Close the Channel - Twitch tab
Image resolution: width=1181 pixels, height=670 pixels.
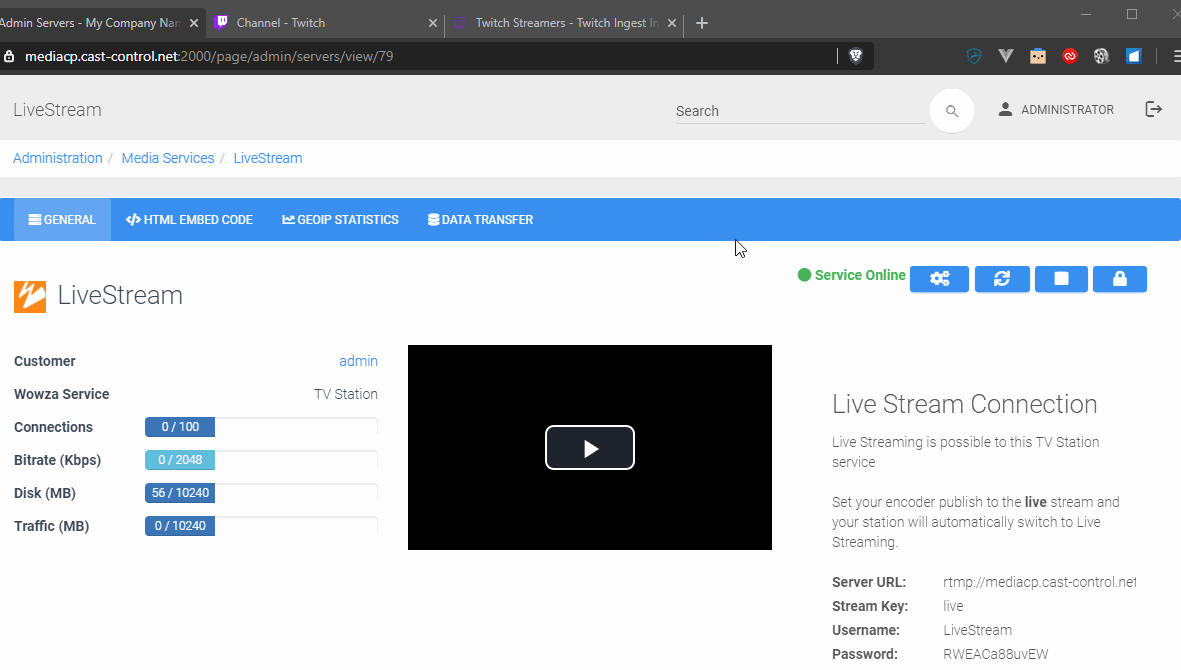(x=432, y=23)
